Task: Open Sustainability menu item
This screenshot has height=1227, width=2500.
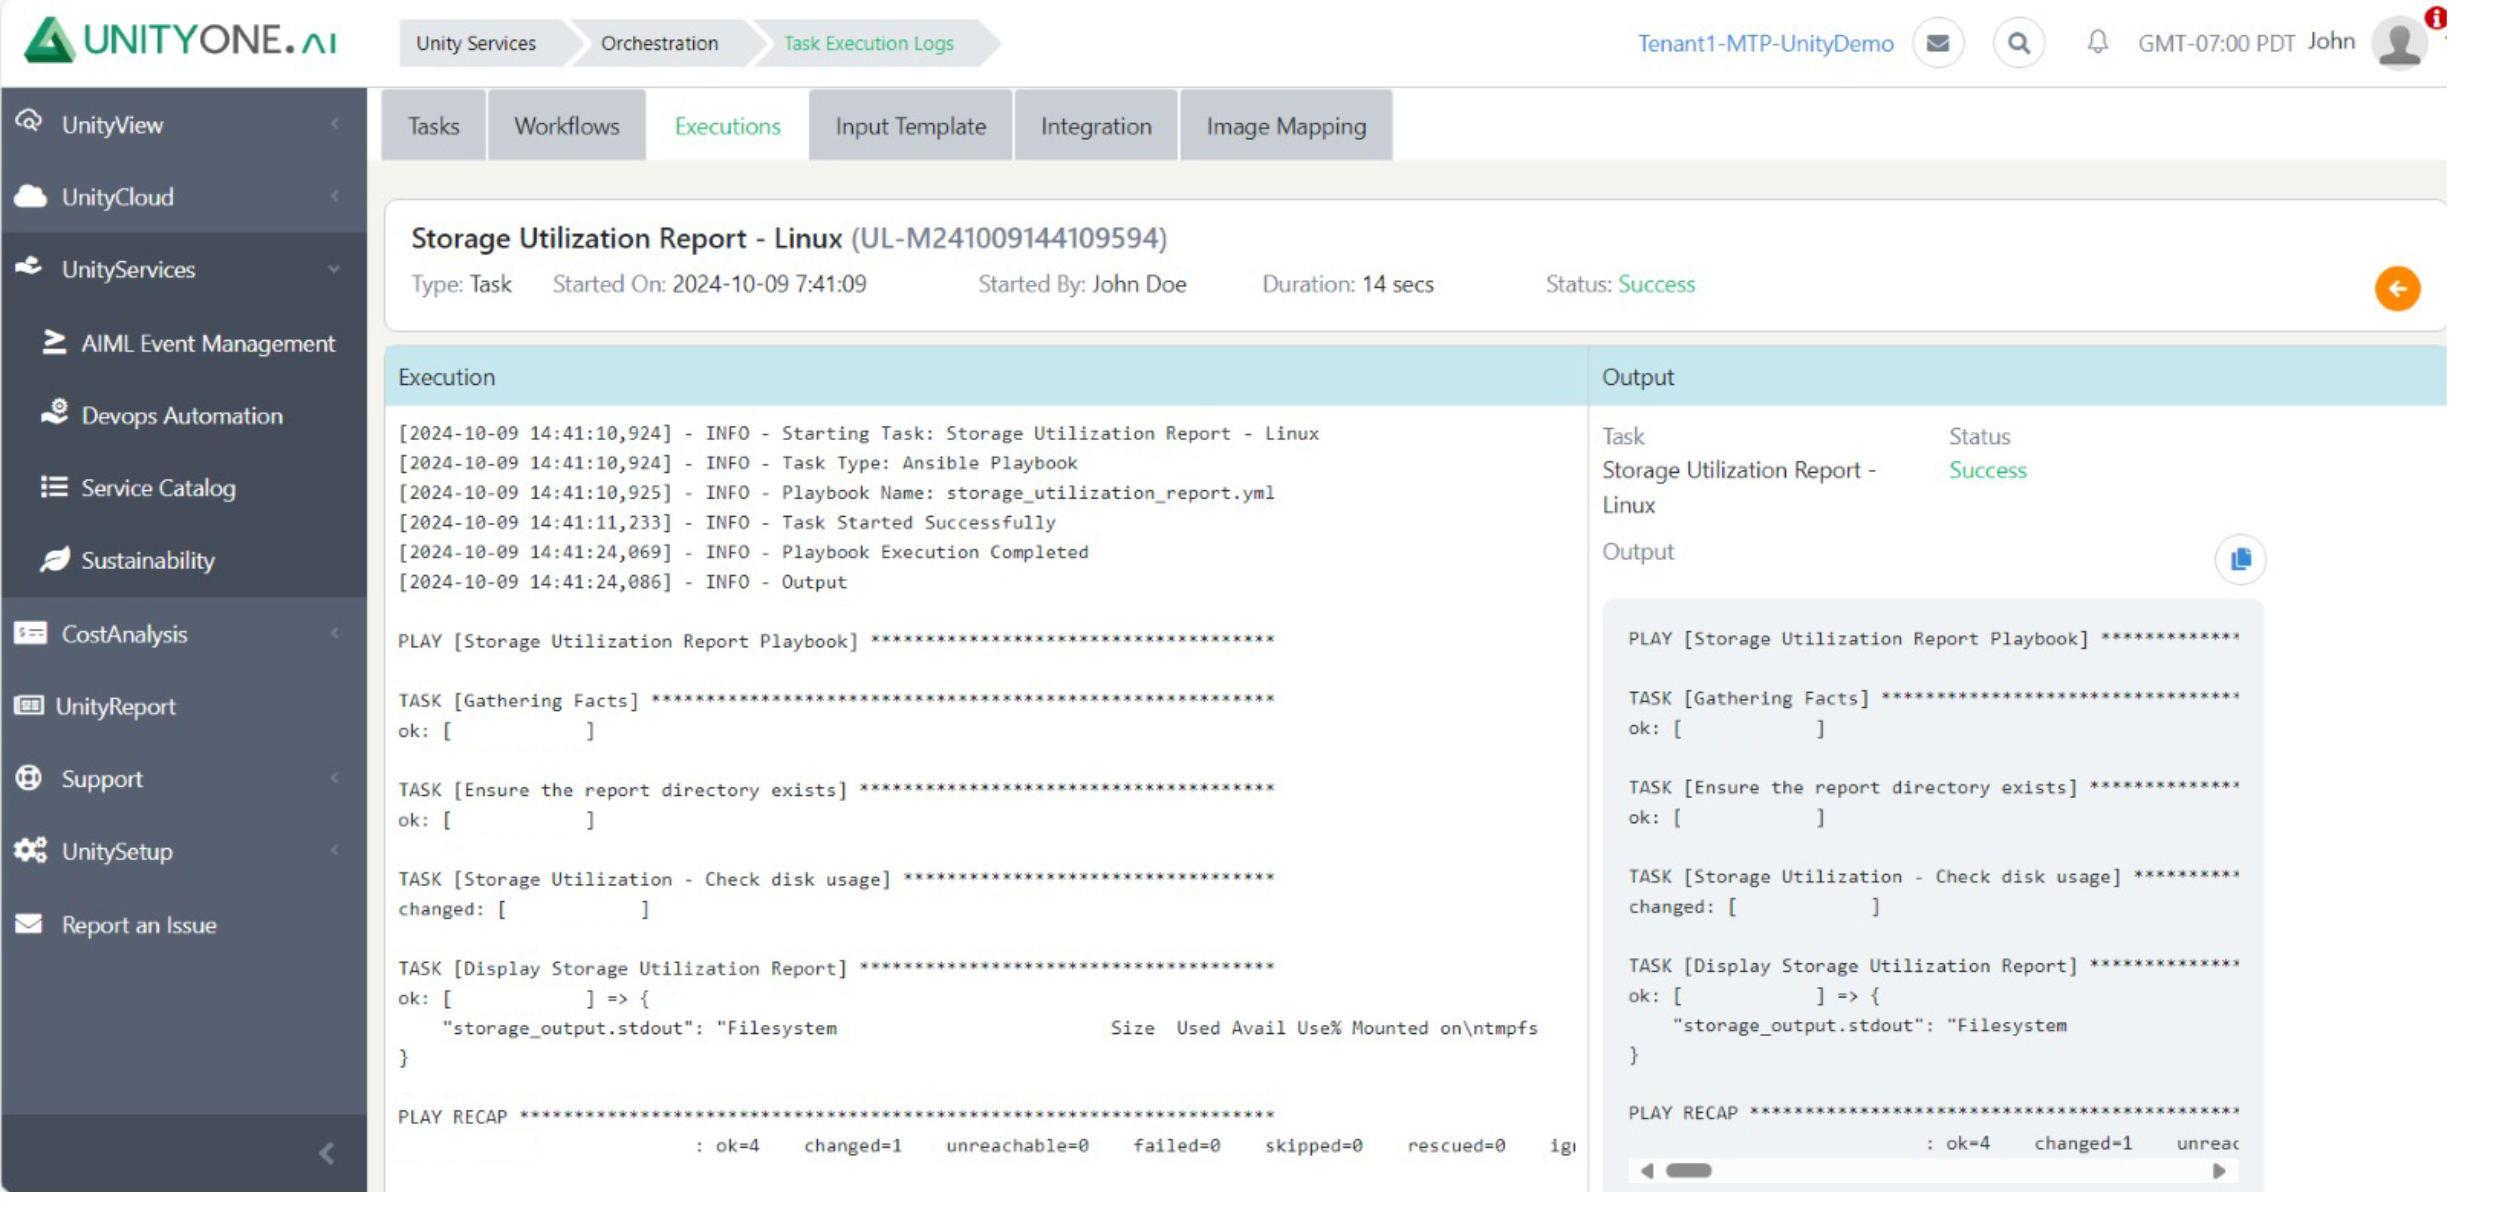Action: point(148,560)
